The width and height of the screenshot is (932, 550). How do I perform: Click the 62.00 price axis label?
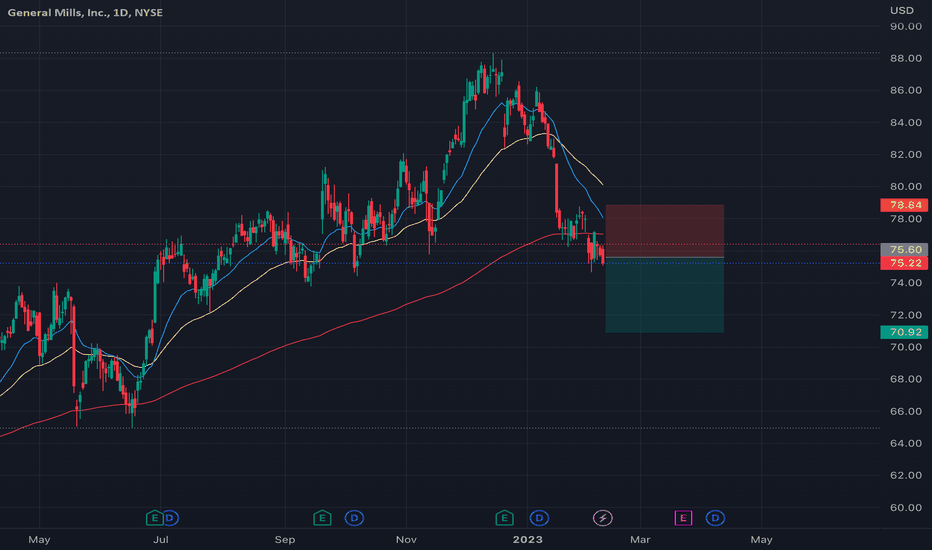pyautogui.click(x=906, y=476)
